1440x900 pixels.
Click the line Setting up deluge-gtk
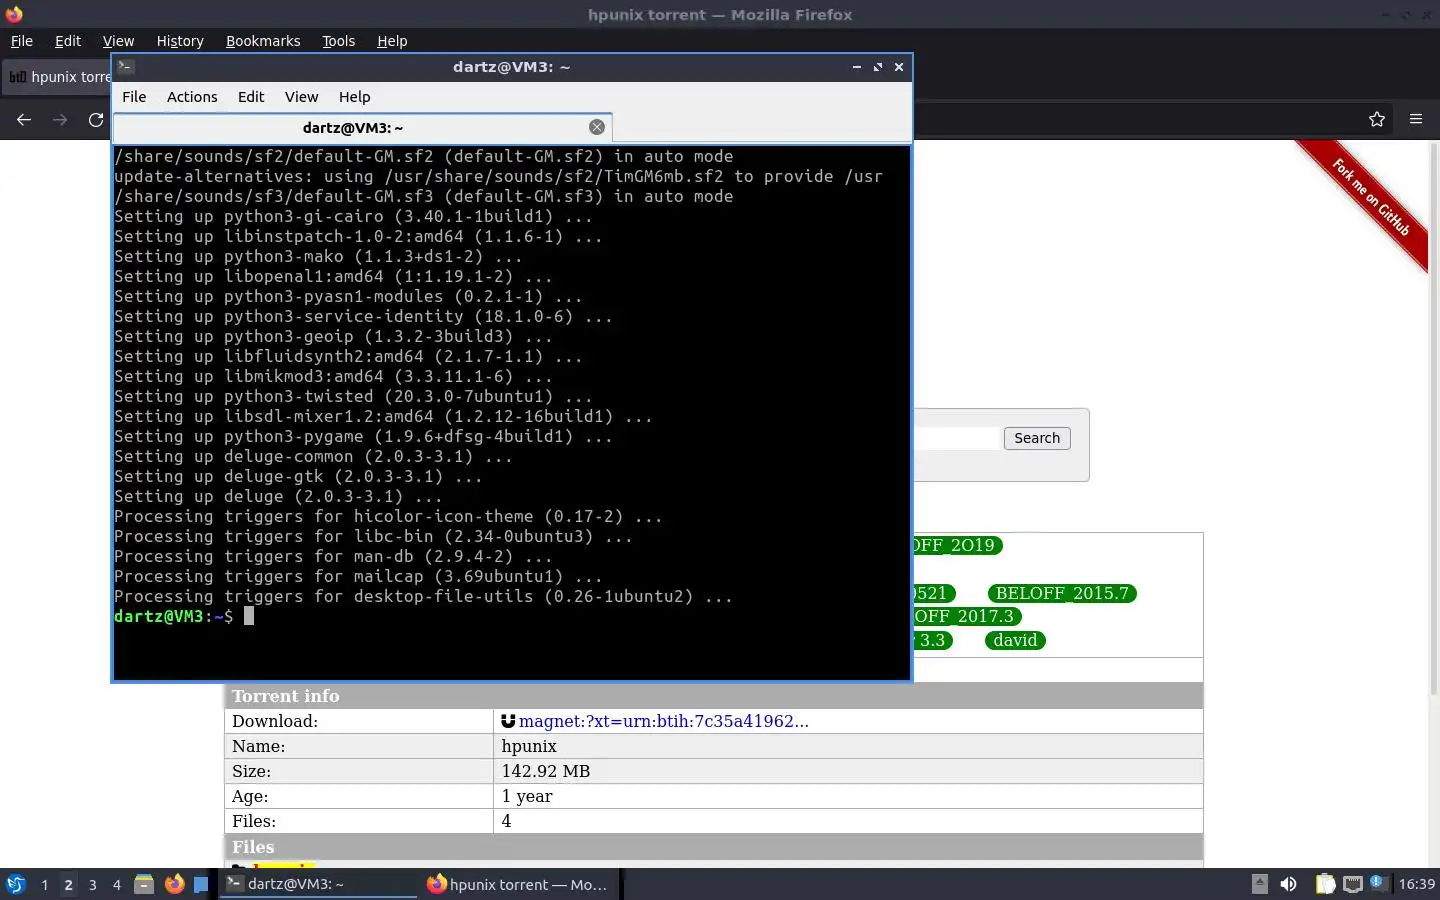298,476
